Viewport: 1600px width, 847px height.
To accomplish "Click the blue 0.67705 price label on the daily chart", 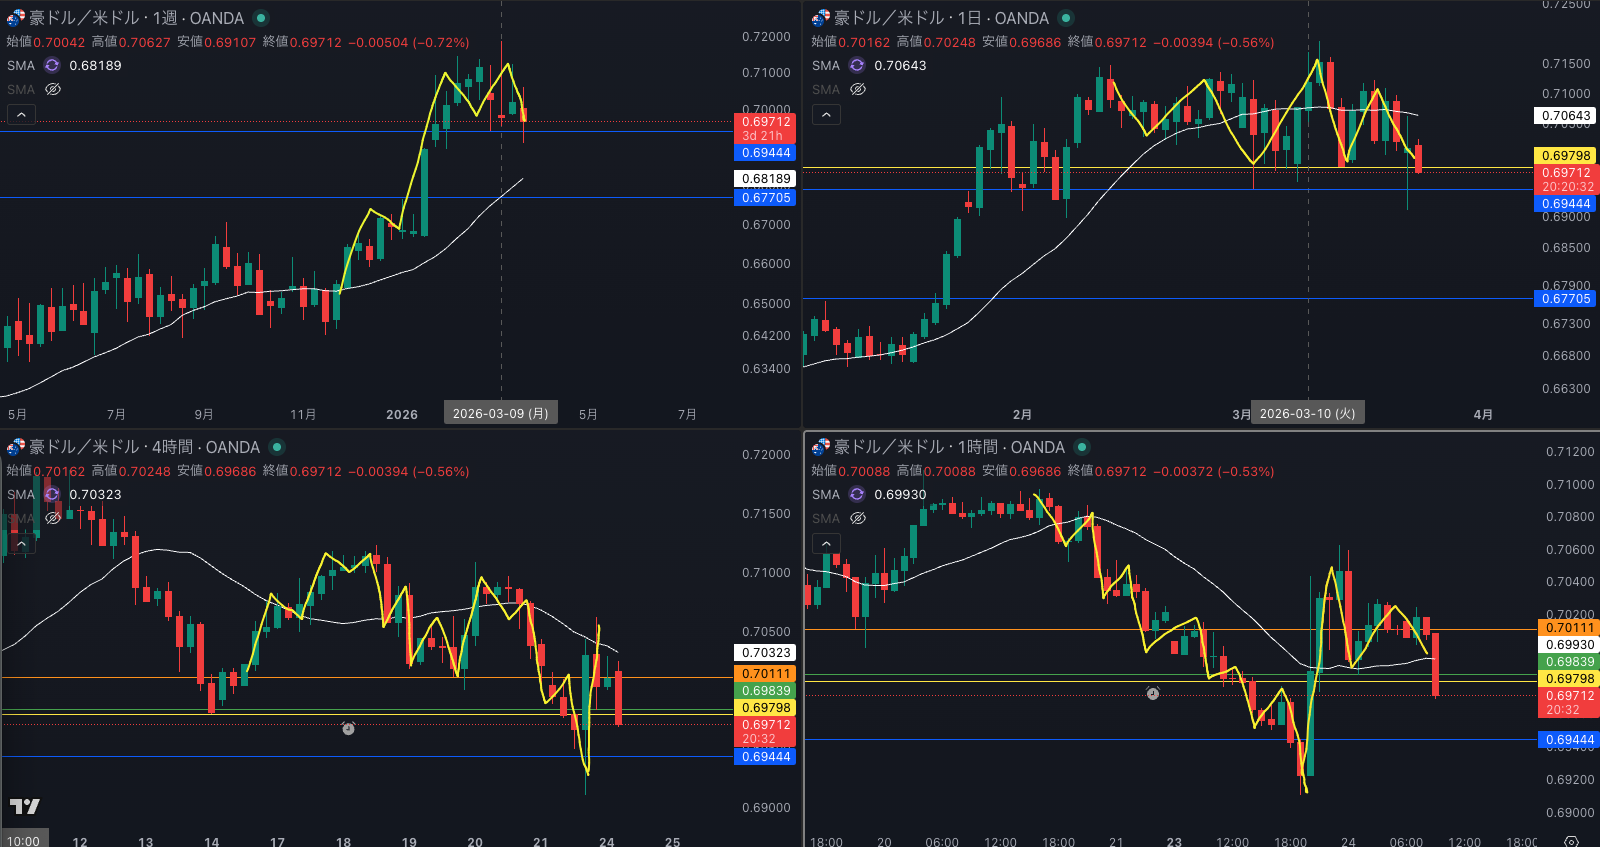I will point(1565,299).
